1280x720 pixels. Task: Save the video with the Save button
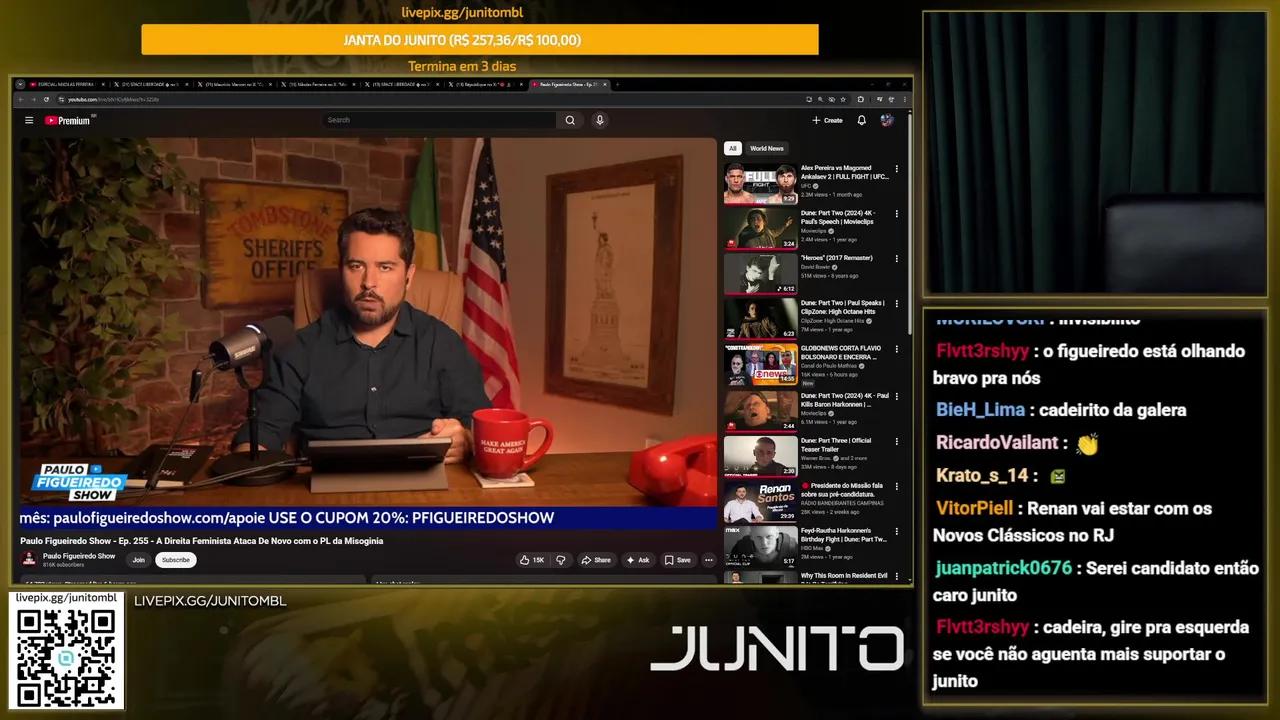click(678, 560)
